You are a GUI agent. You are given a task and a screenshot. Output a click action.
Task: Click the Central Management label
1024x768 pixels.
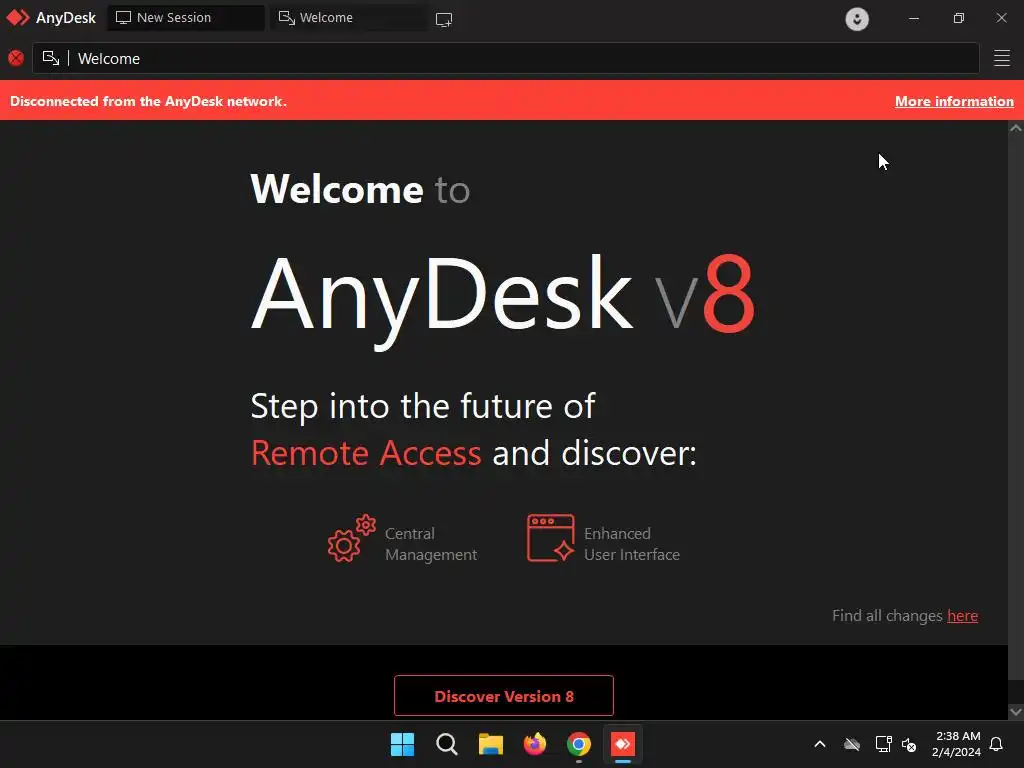click(x=431, y=544)
